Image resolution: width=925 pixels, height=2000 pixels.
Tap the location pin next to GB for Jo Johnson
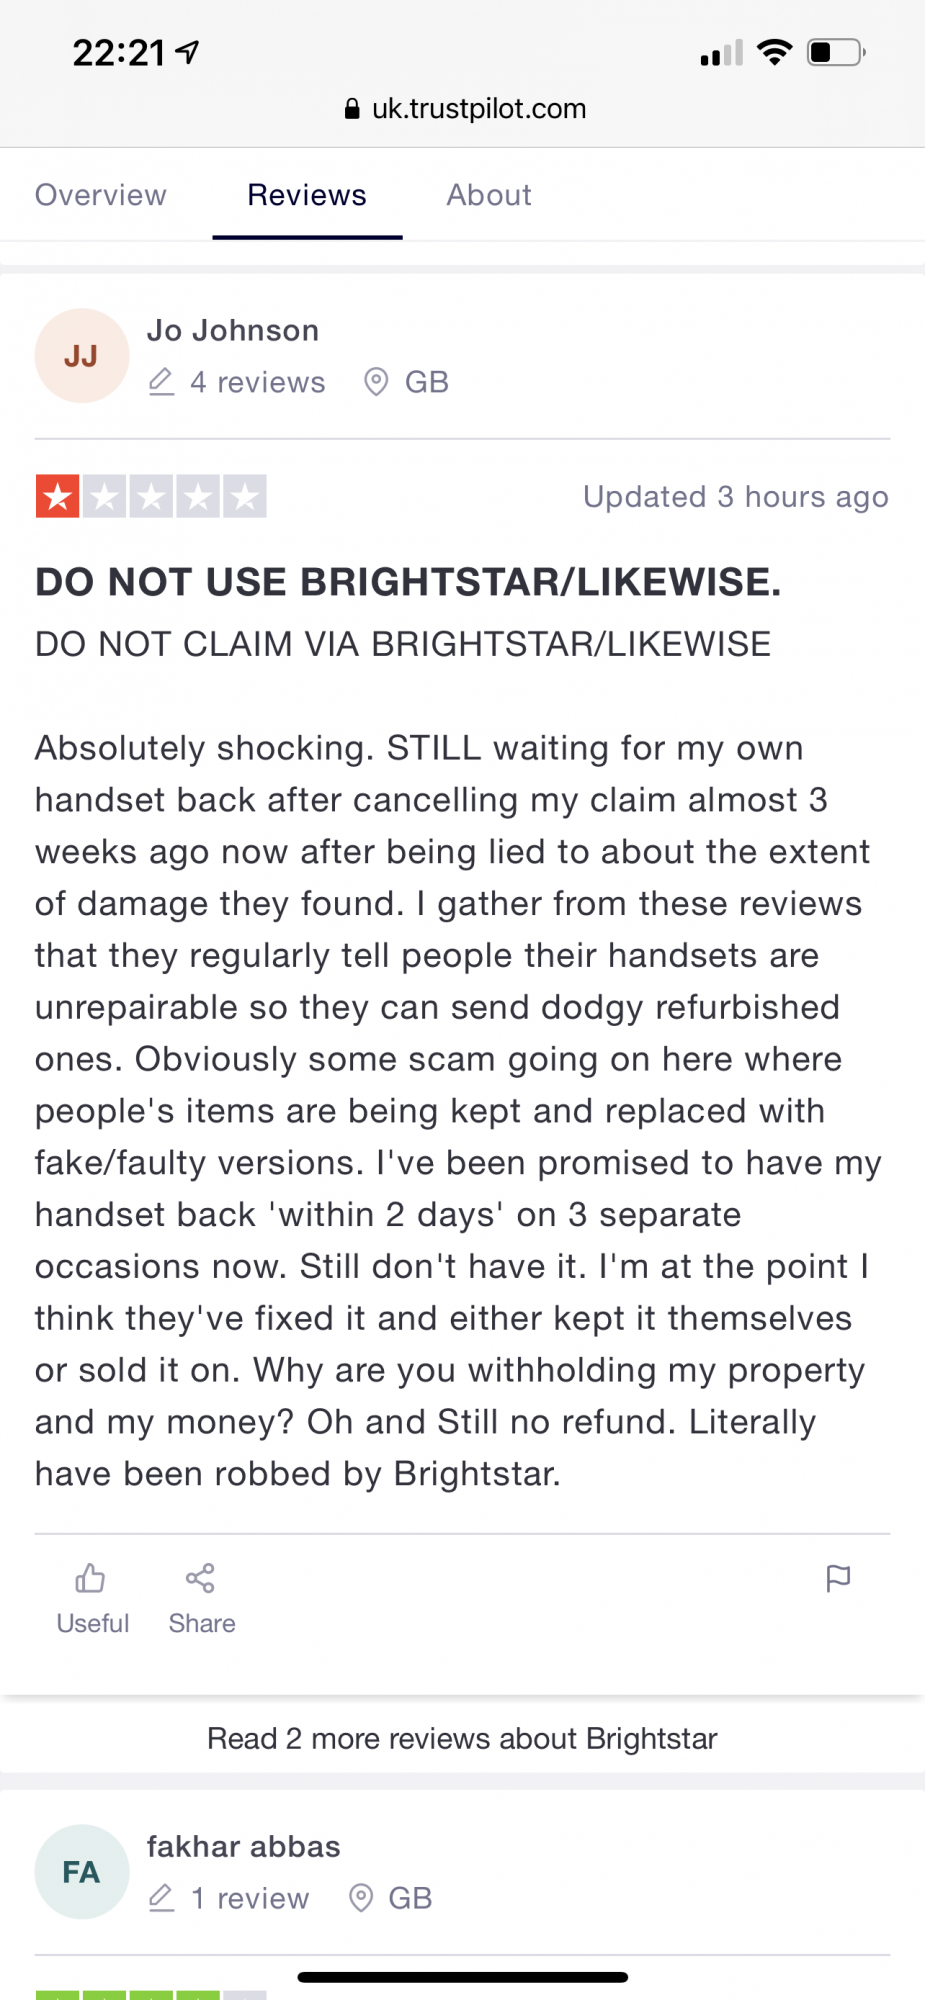tap(376, 382)
